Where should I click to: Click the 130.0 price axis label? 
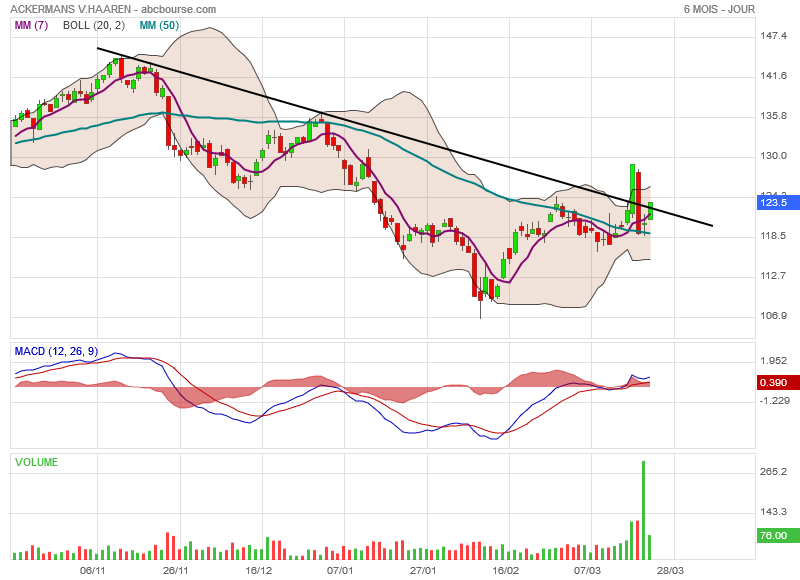773,156
